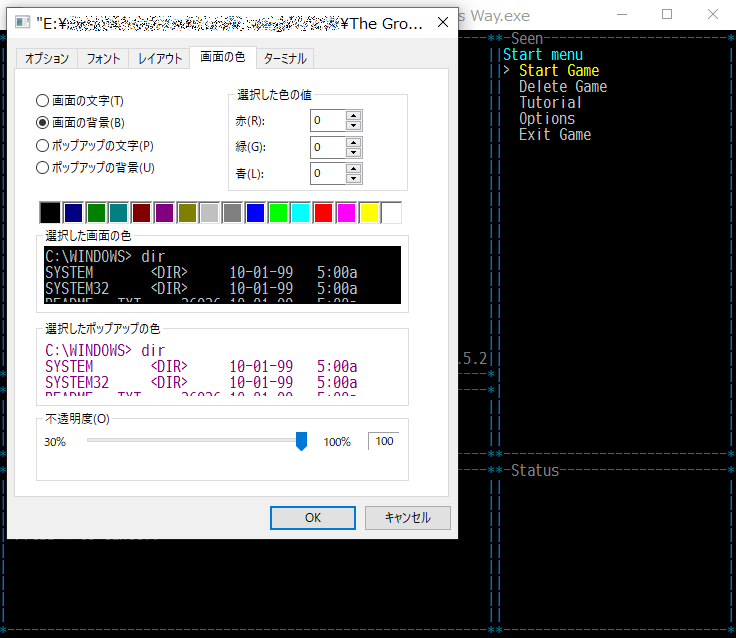Screen dimensions: 736x638
Task: Maximize the console game window
Action: tap(667, 15)
